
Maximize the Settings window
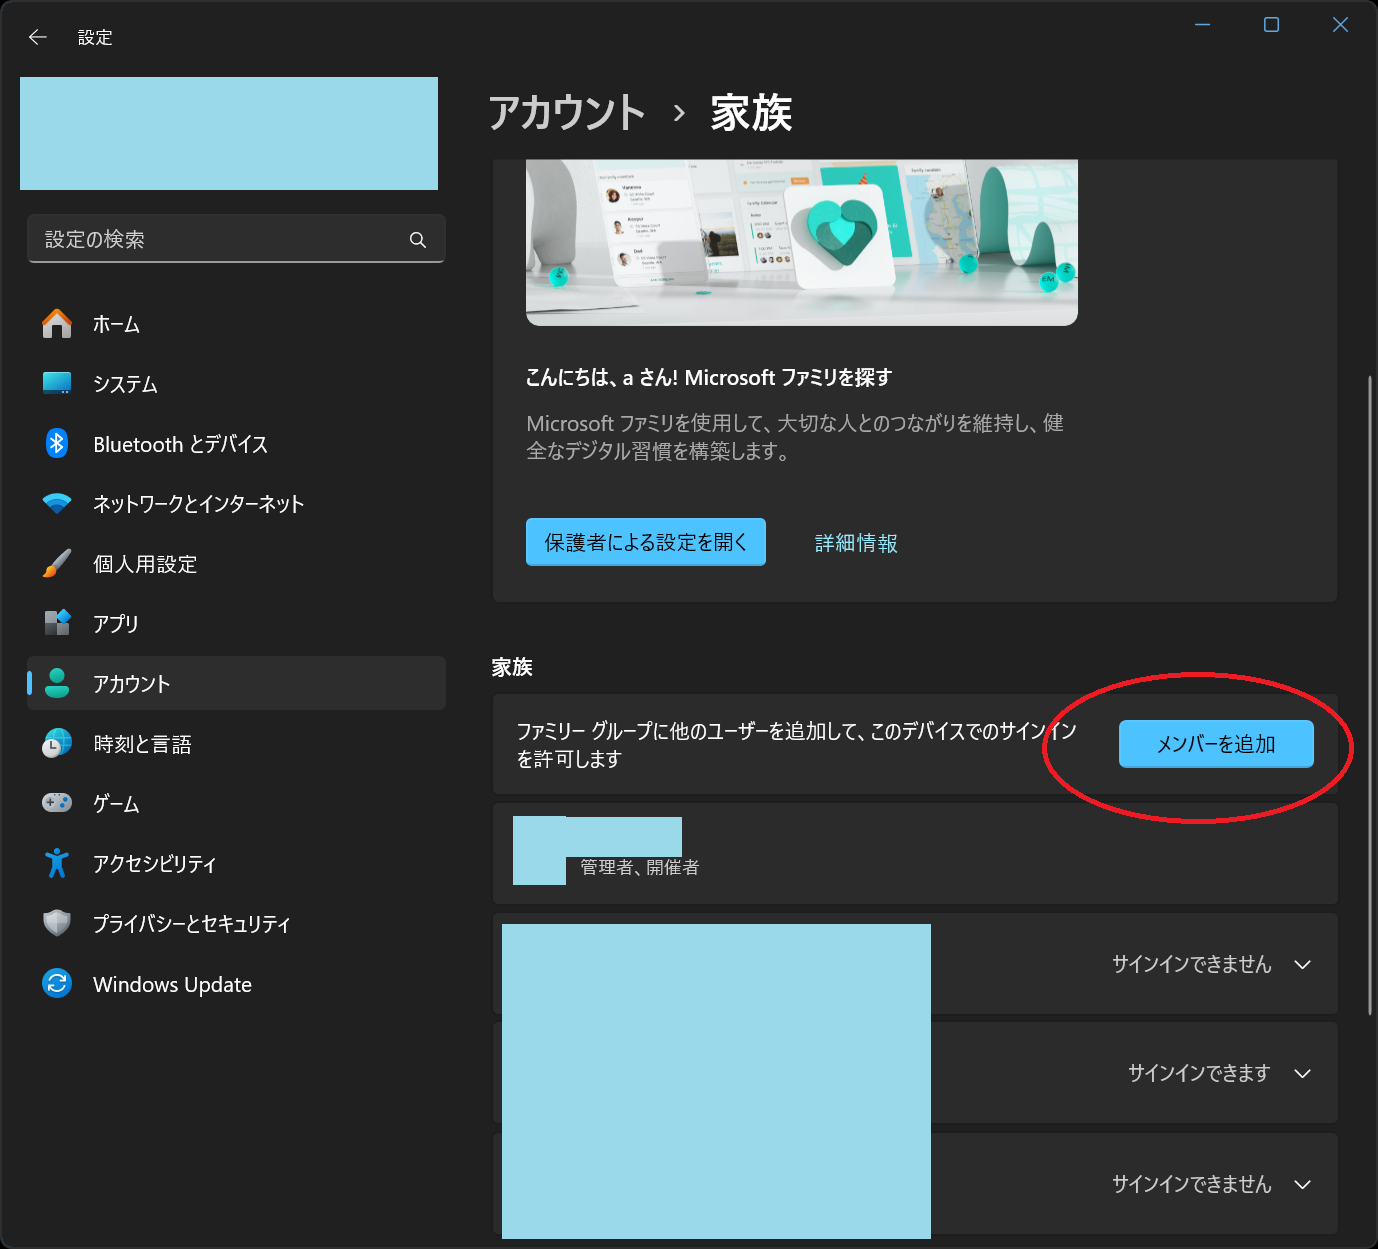(1271, 25)
